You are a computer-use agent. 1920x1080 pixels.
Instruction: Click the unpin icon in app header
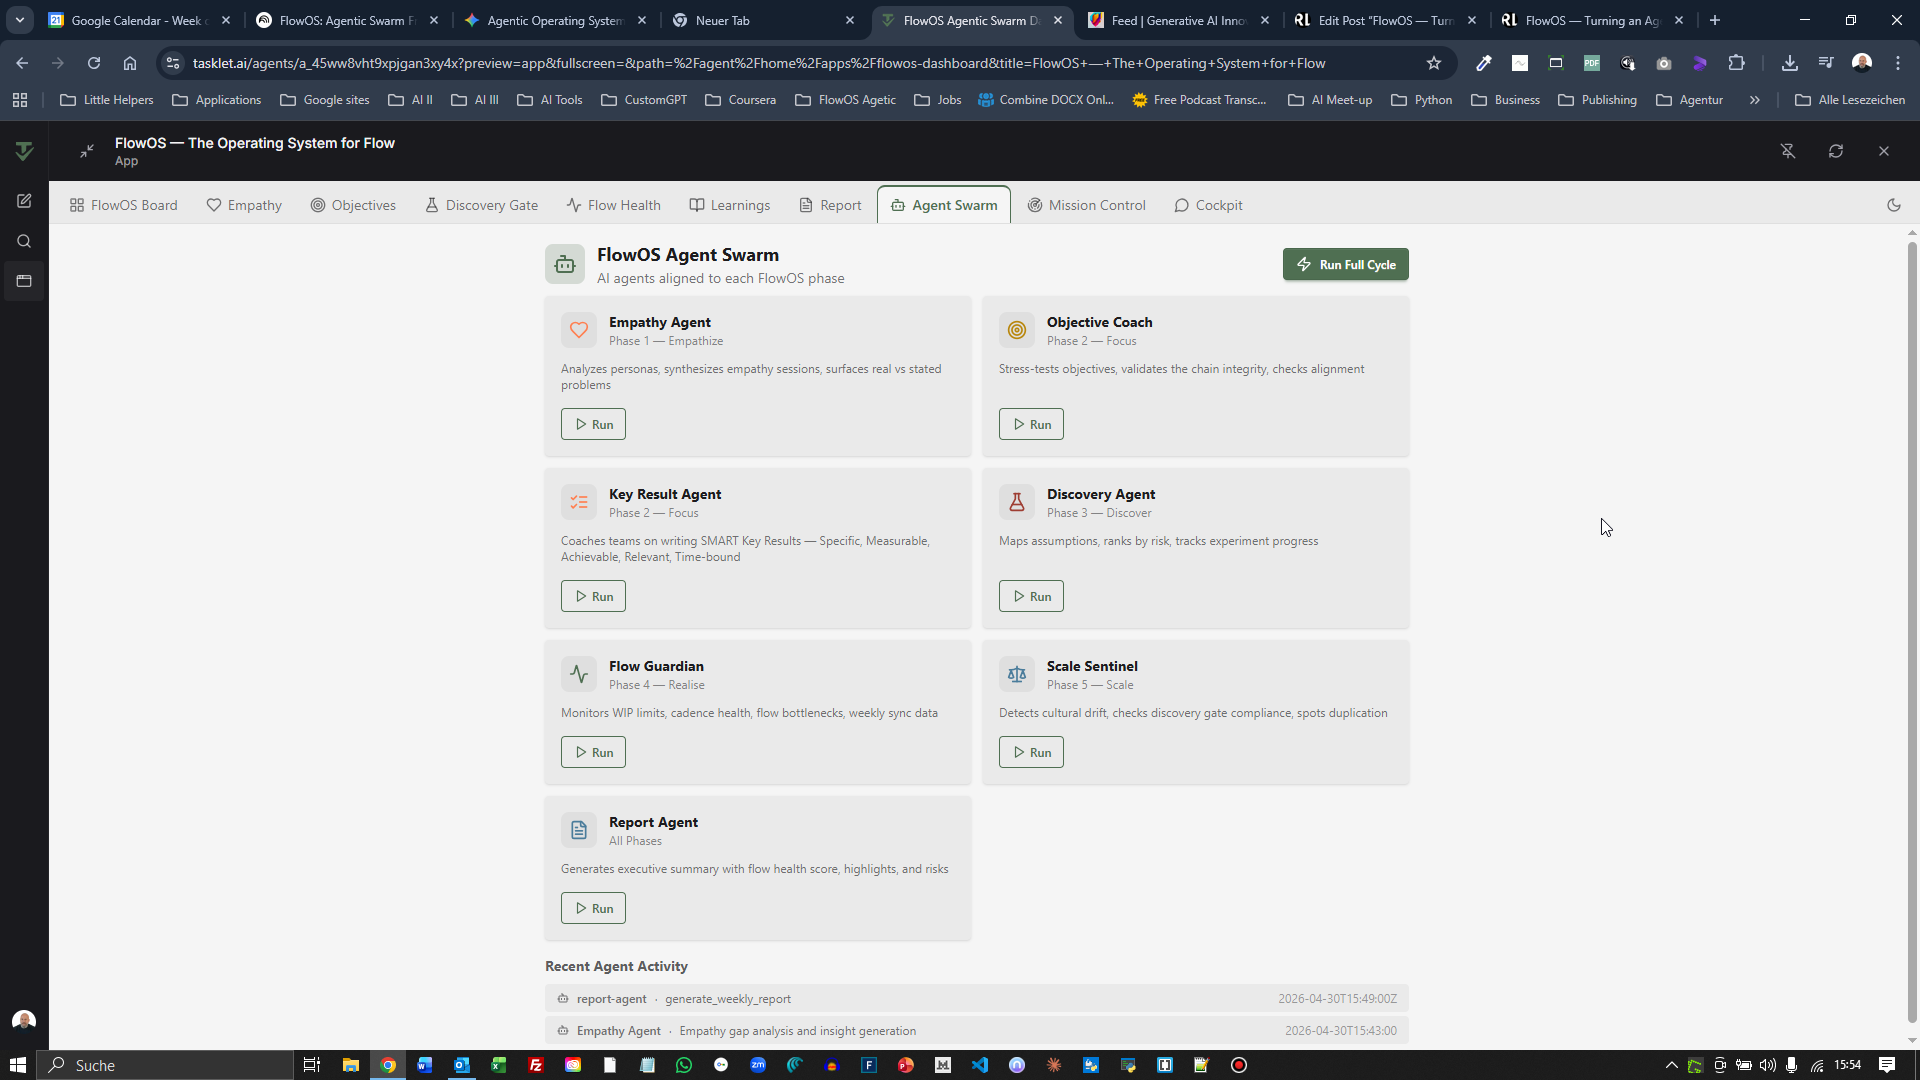point(1788,151)
